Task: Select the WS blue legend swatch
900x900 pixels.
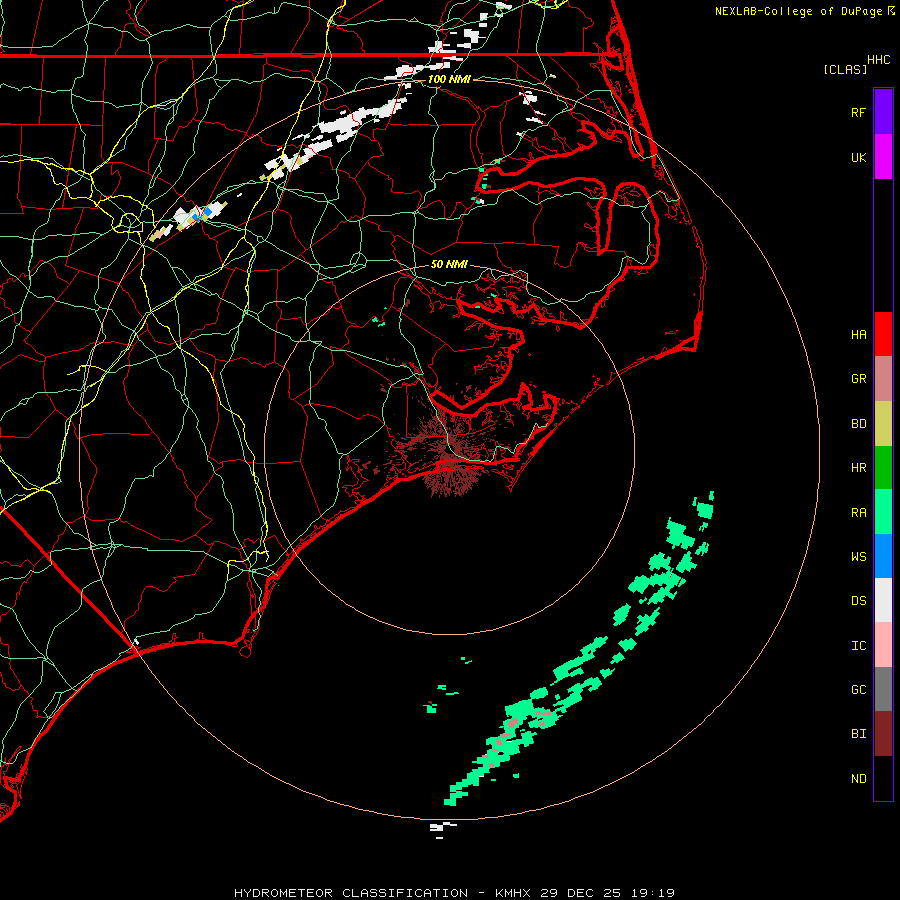Action: coord(883,556)
